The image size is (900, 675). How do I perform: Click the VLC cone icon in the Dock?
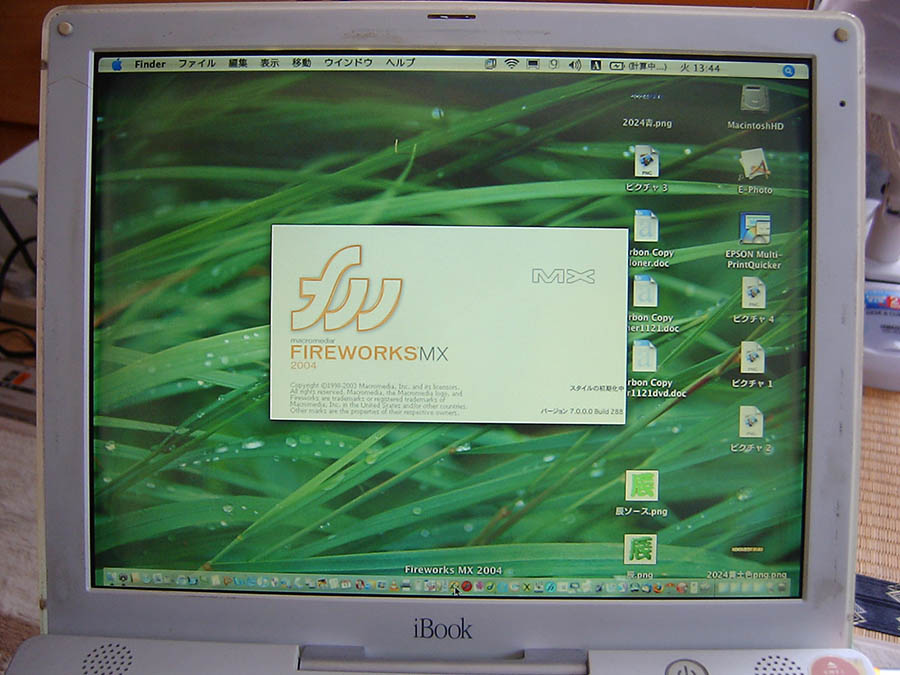click(x=394, y=585)
